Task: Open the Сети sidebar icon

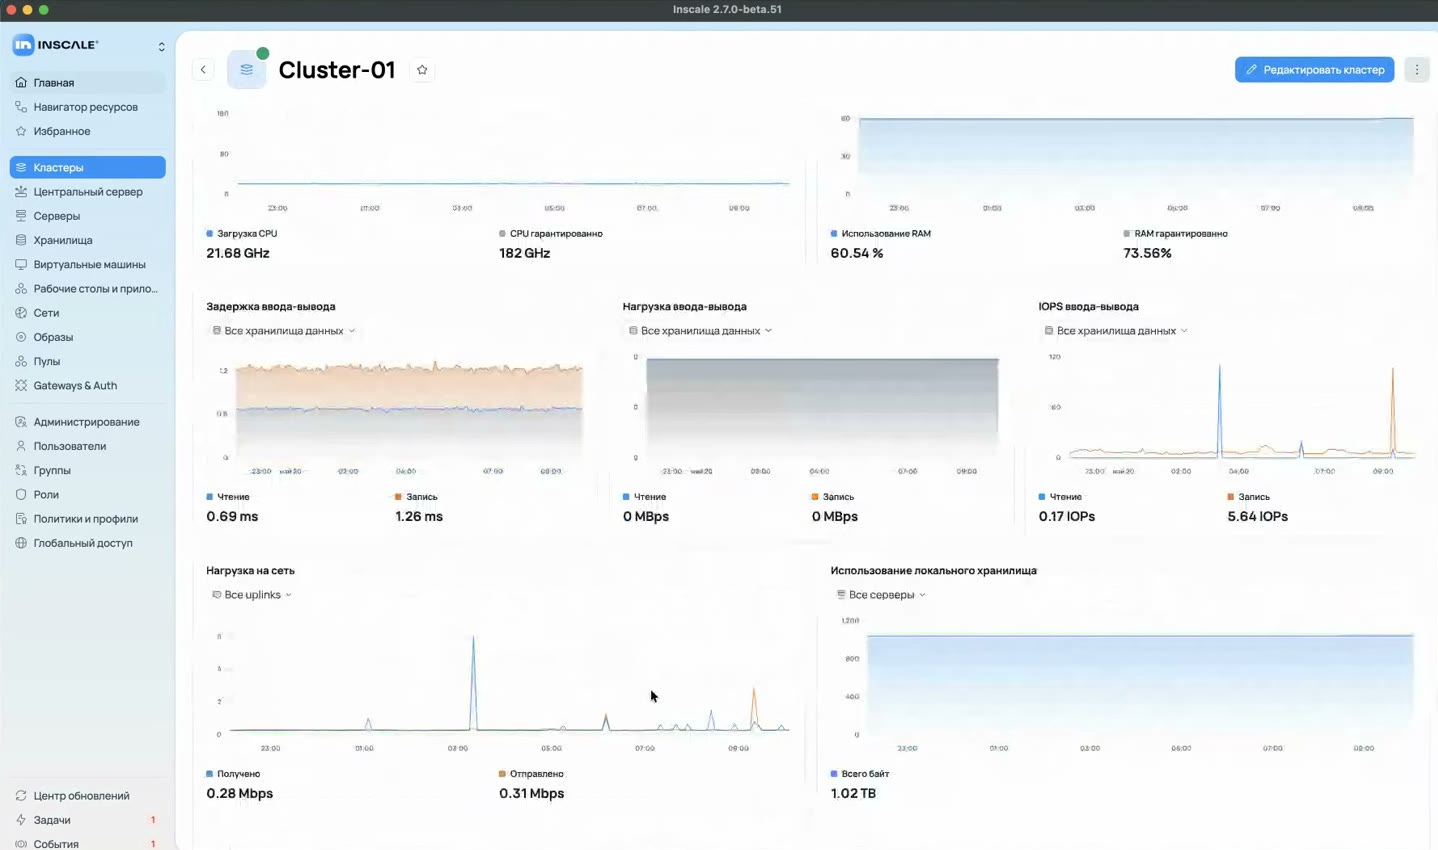Action: tap(21, 313)
